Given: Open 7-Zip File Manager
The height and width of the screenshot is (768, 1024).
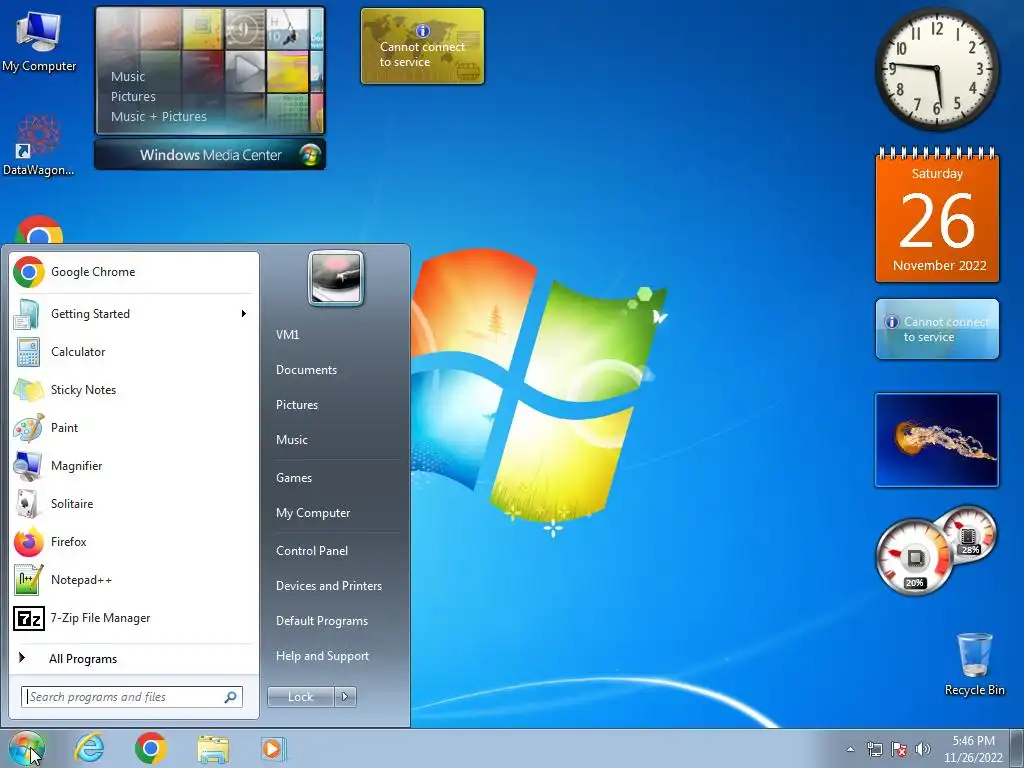Looking at the screenshot, I should click(134, 618).
